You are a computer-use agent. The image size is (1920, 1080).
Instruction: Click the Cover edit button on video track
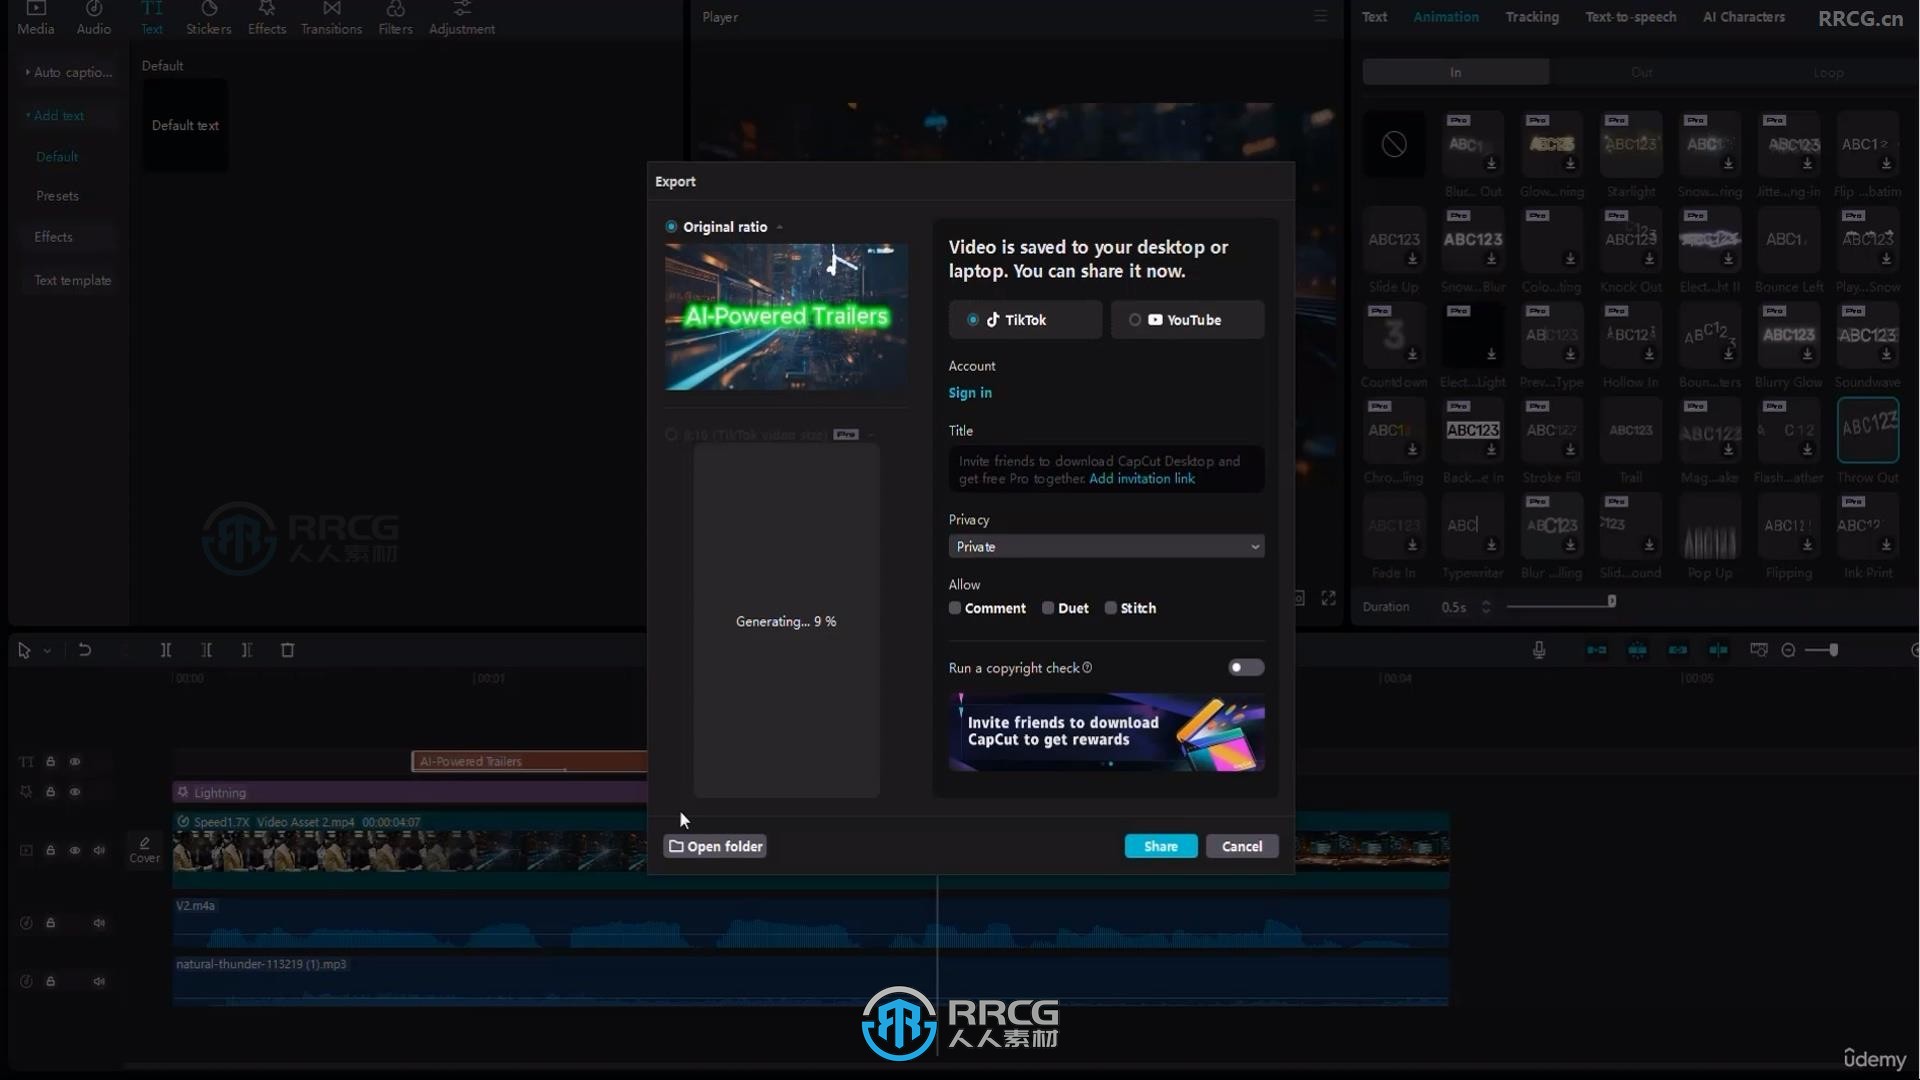pyautogui.click(x=144, y=850)
